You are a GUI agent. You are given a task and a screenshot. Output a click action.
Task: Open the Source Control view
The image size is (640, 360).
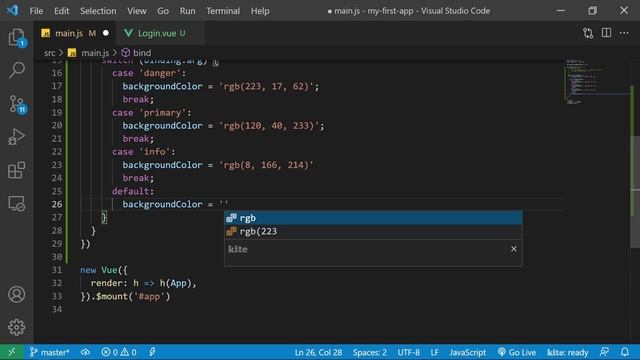pyautogui.click(x=16, y=104)
